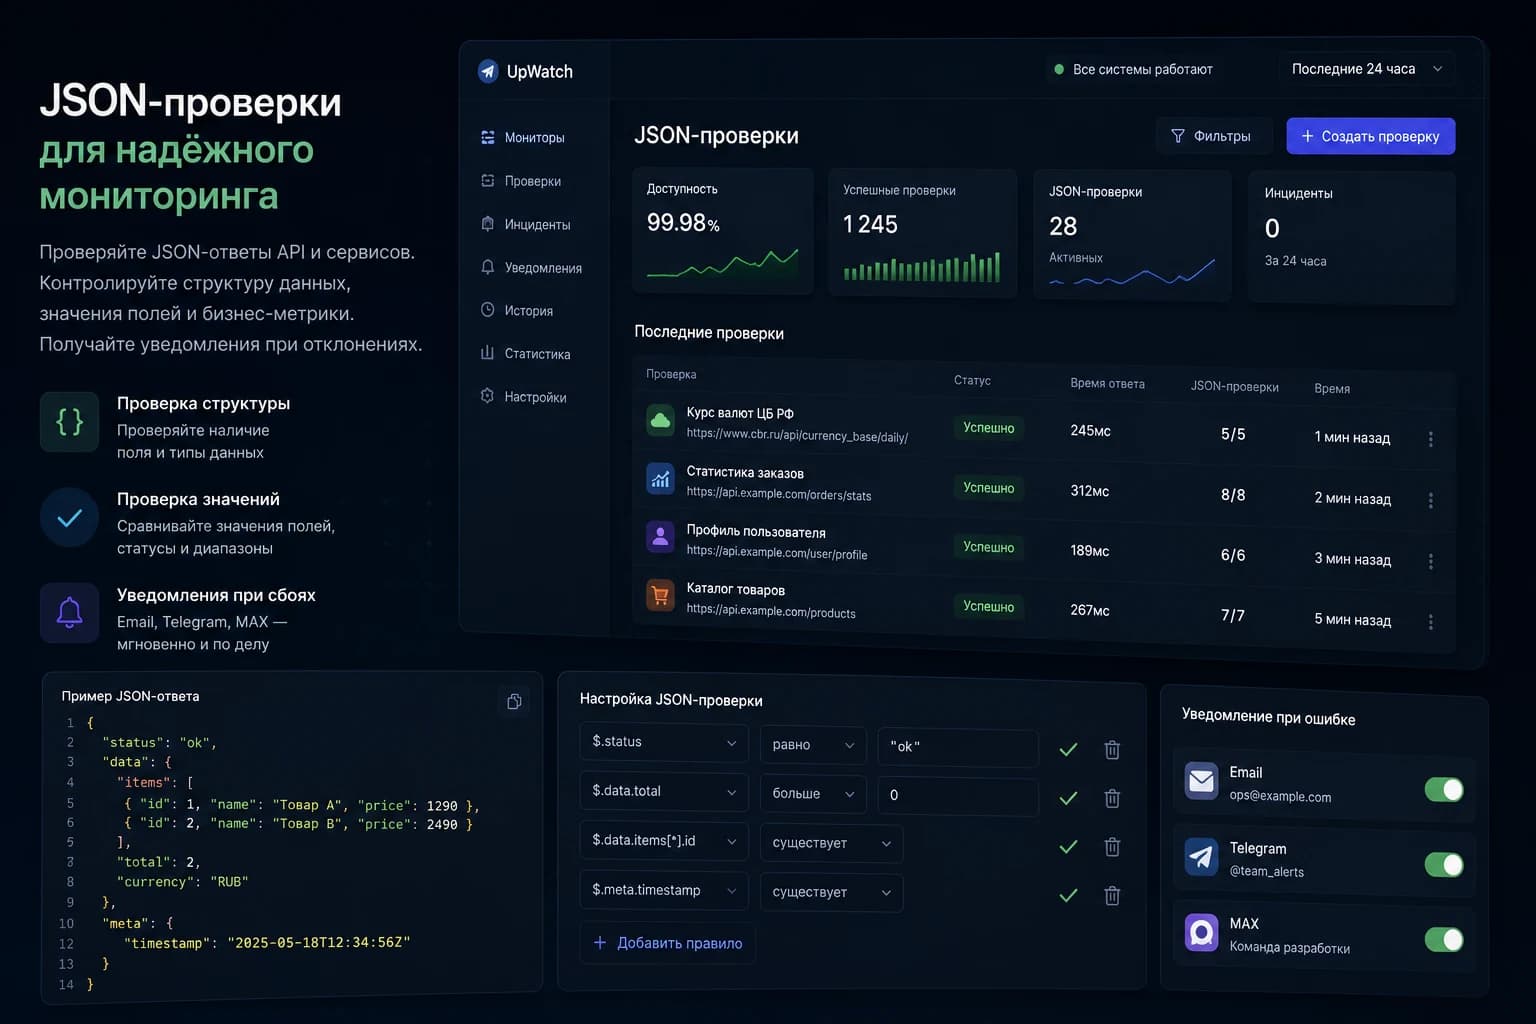This screenshot has height=1024, width=1536.
Task: Delete the $.meta.timestamp rule
Action: coord(1112,895)
